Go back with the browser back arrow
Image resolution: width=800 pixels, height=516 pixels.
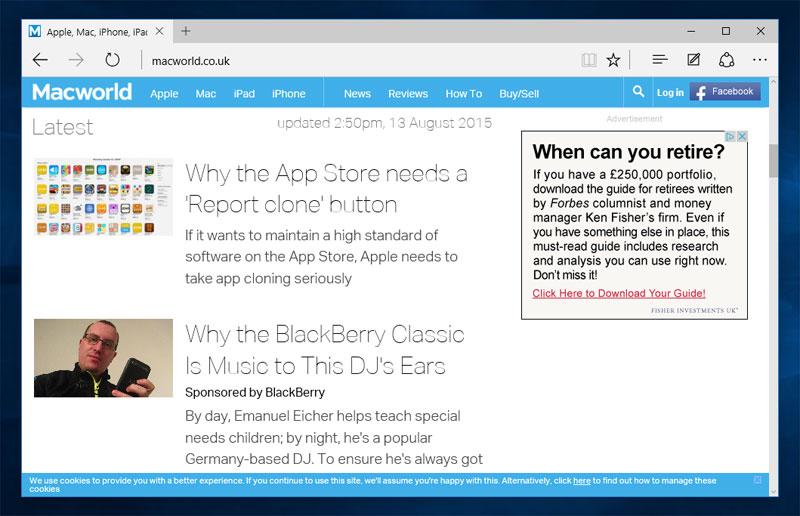40,60
